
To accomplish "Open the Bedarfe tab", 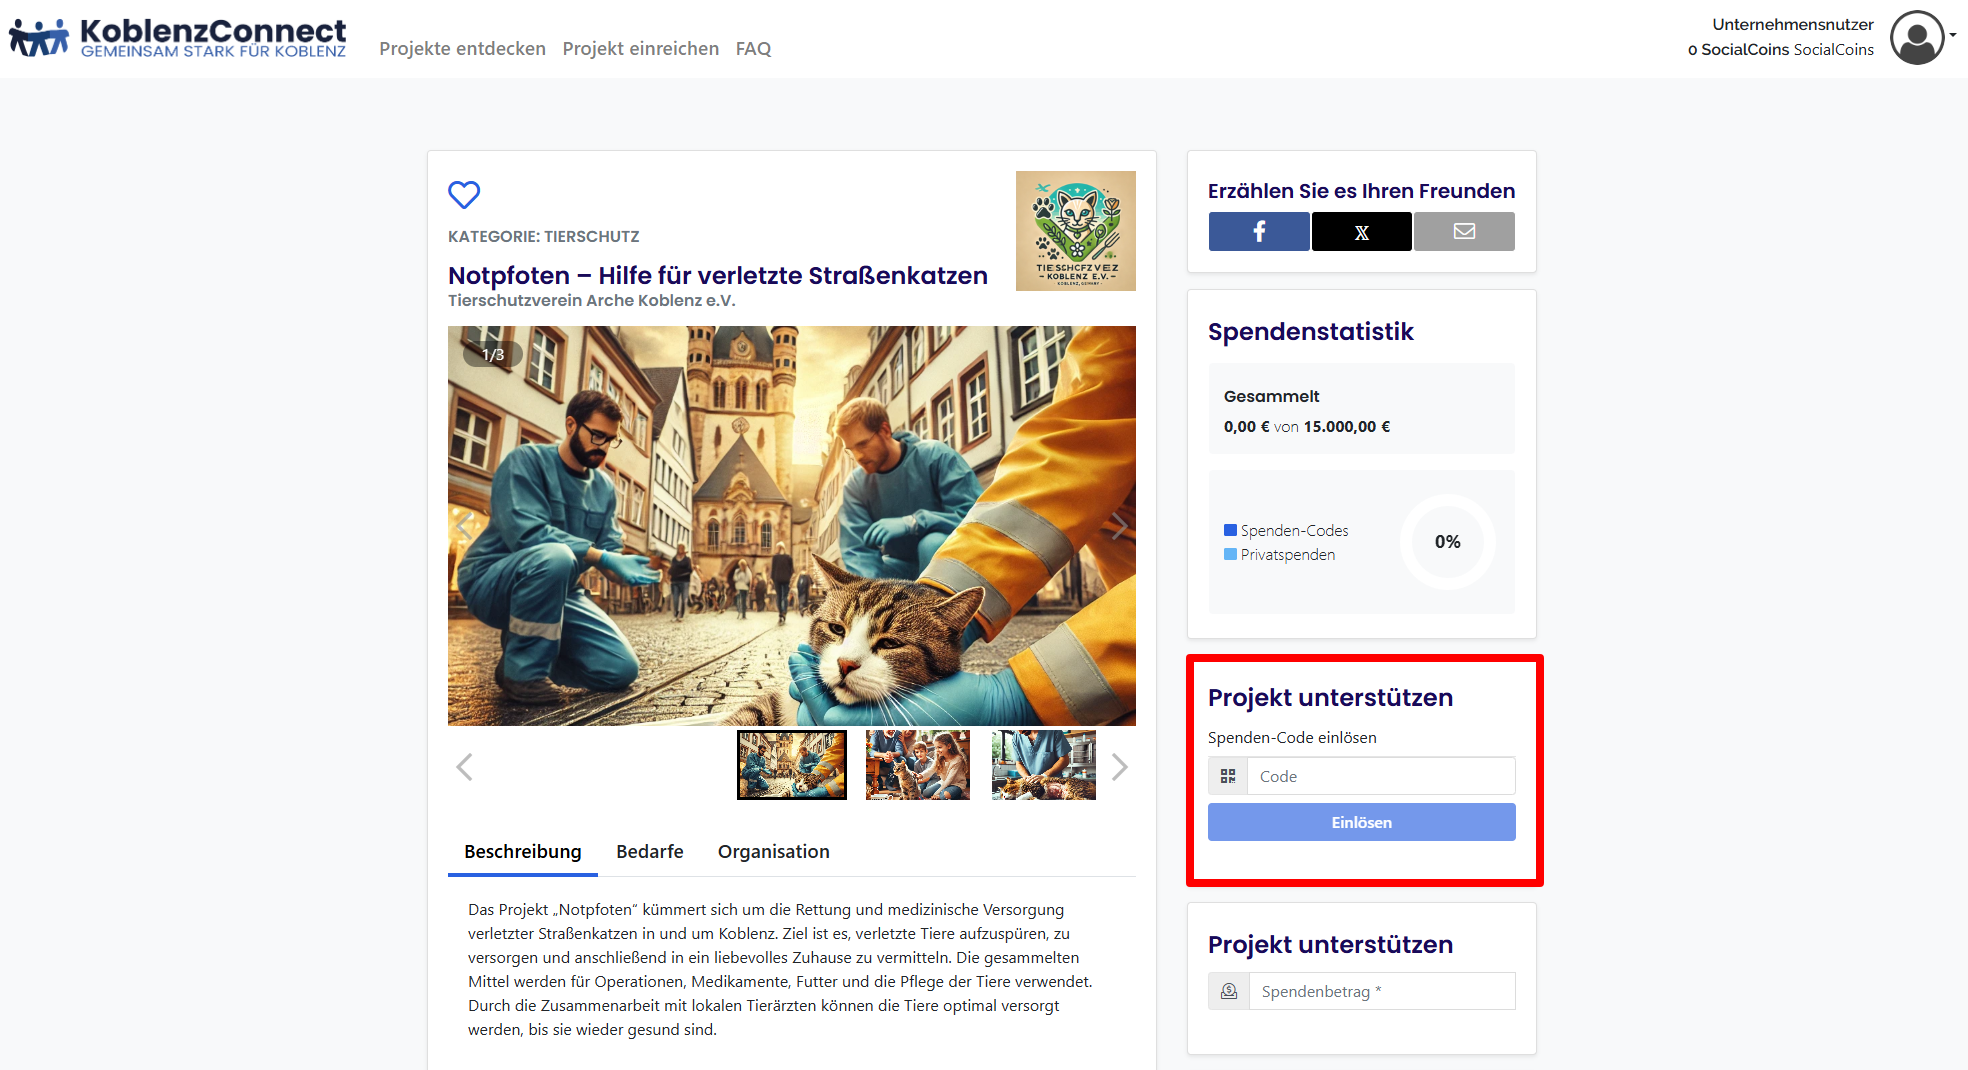I will pyautogui.click(x=650, y=851).
